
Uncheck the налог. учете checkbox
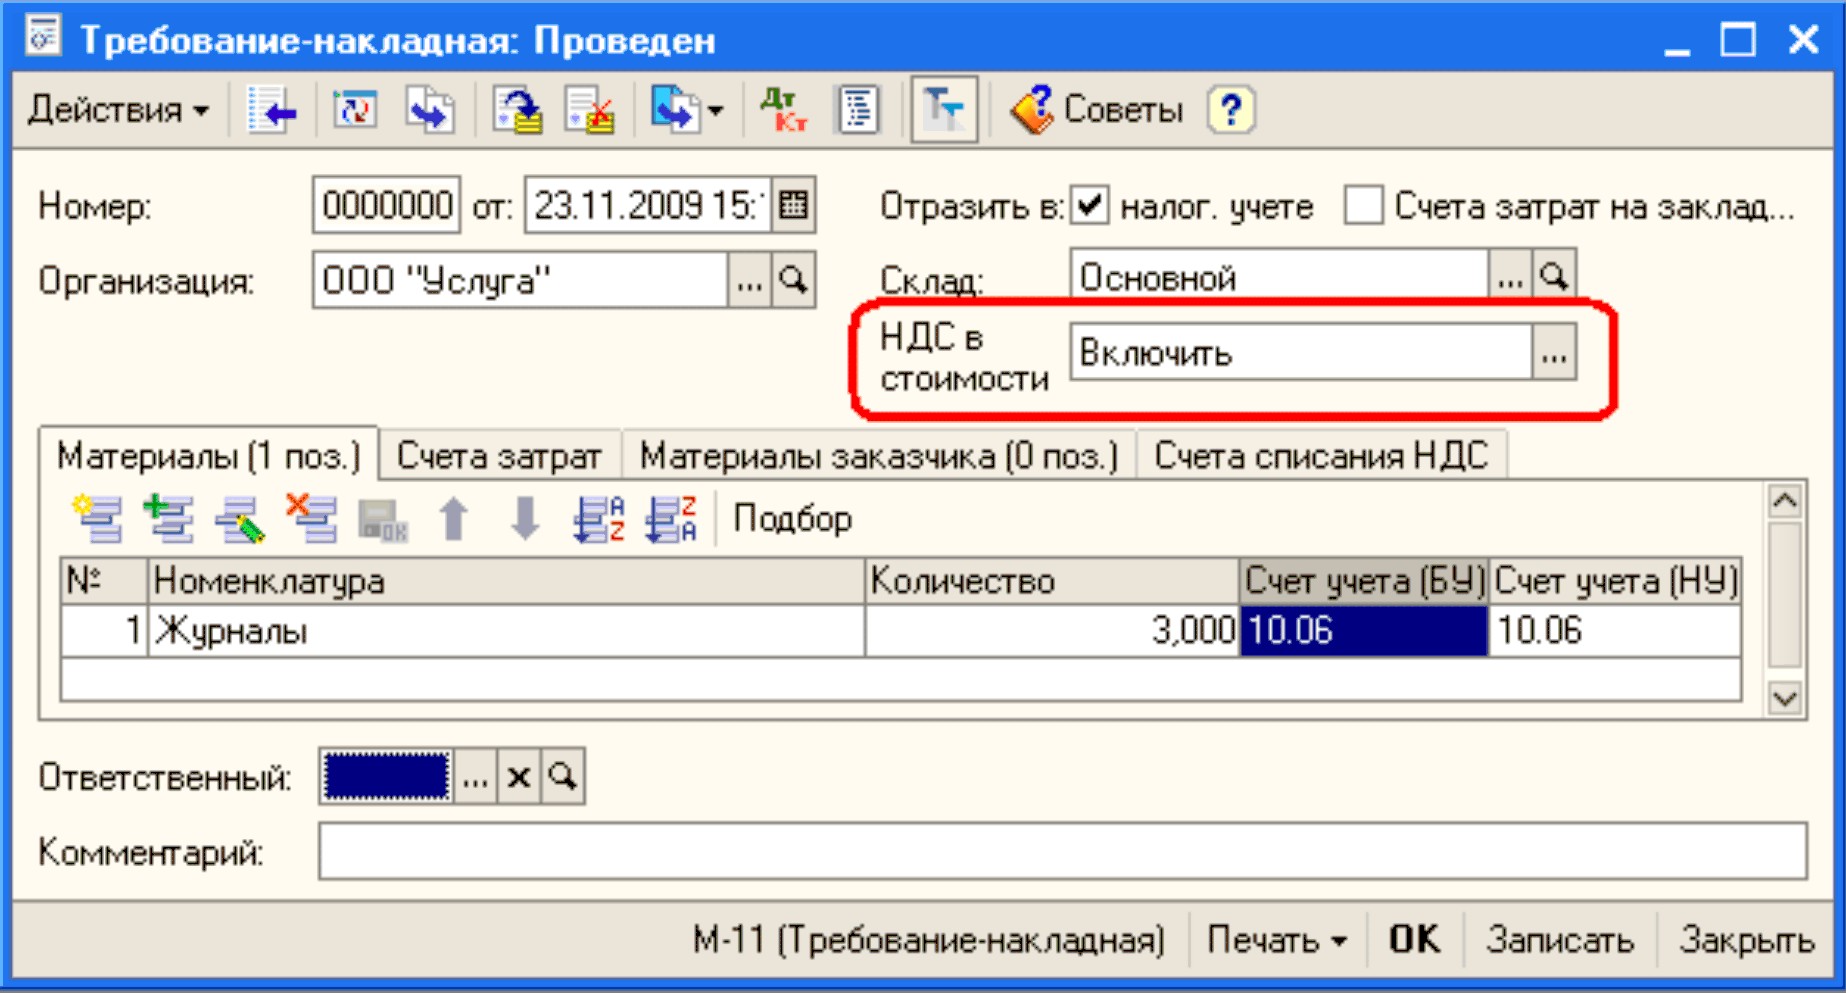click(1089, 206)
